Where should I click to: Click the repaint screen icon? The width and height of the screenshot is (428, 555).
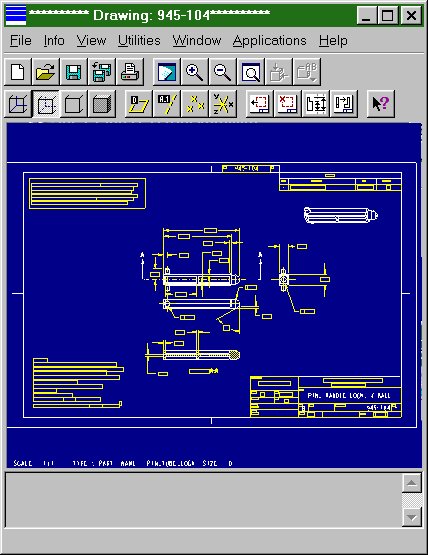167,72
